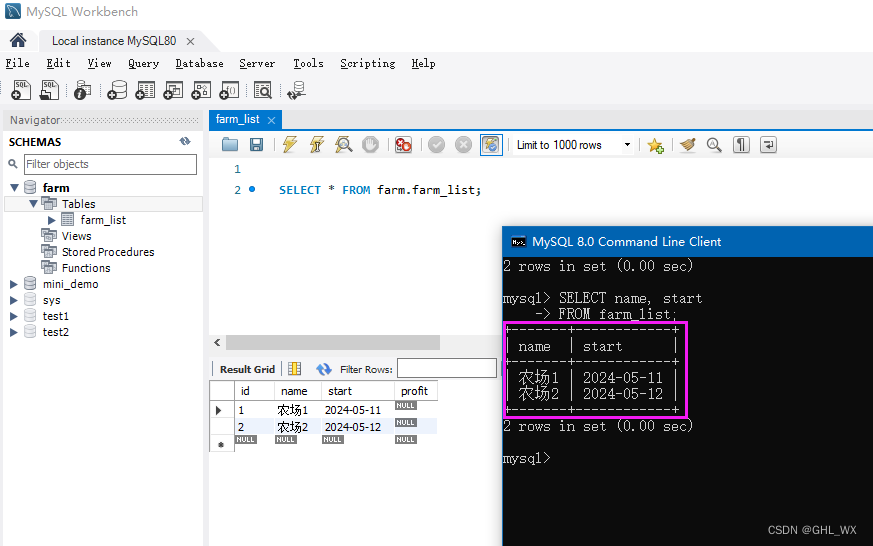Click the start column header
The width and height of the screenshot is (873, 546).
(x=357, y=391)
